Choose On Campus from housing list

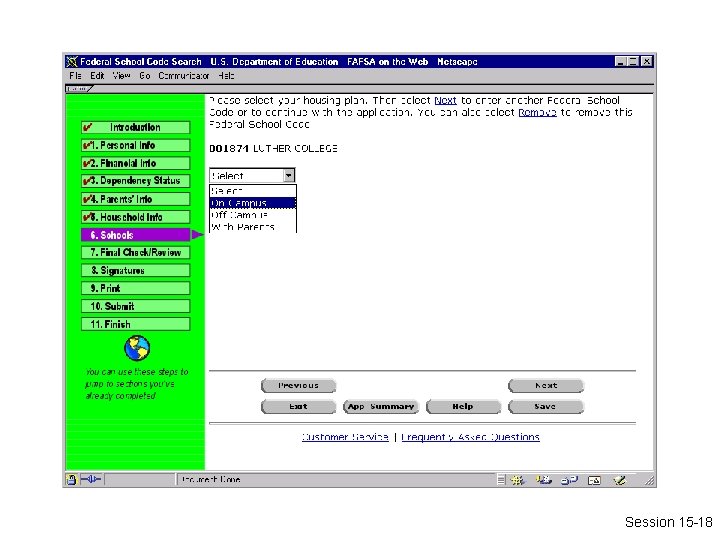coord(253,203)
